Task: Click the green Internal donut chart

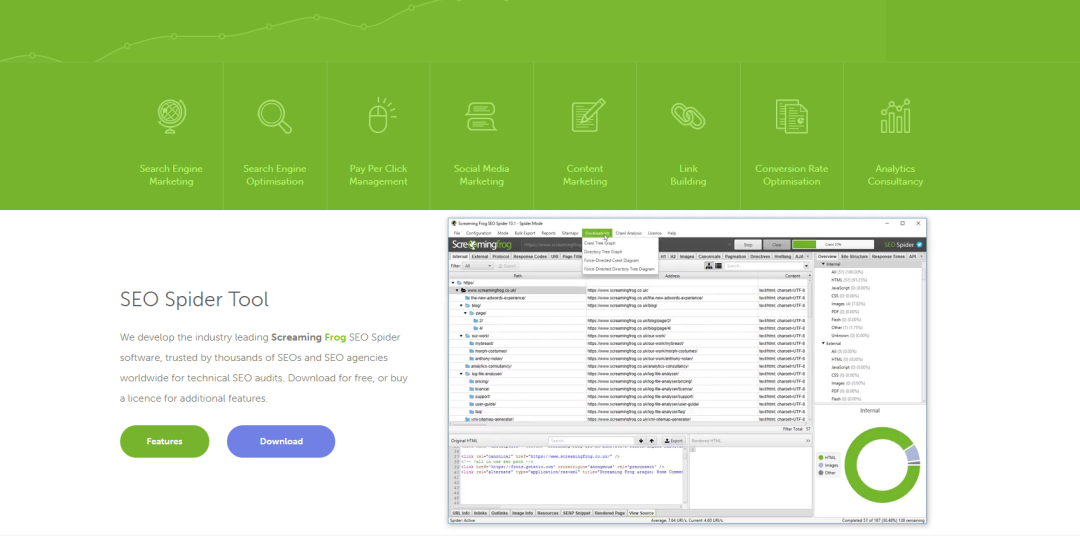Action: click(882, 465)
